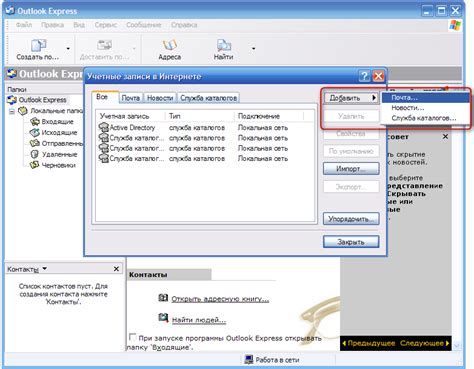Viewport: 474px width, 369px height.
Task: Switch to the Новости tab
Action: pyautogui.click(x=160, y=98)
